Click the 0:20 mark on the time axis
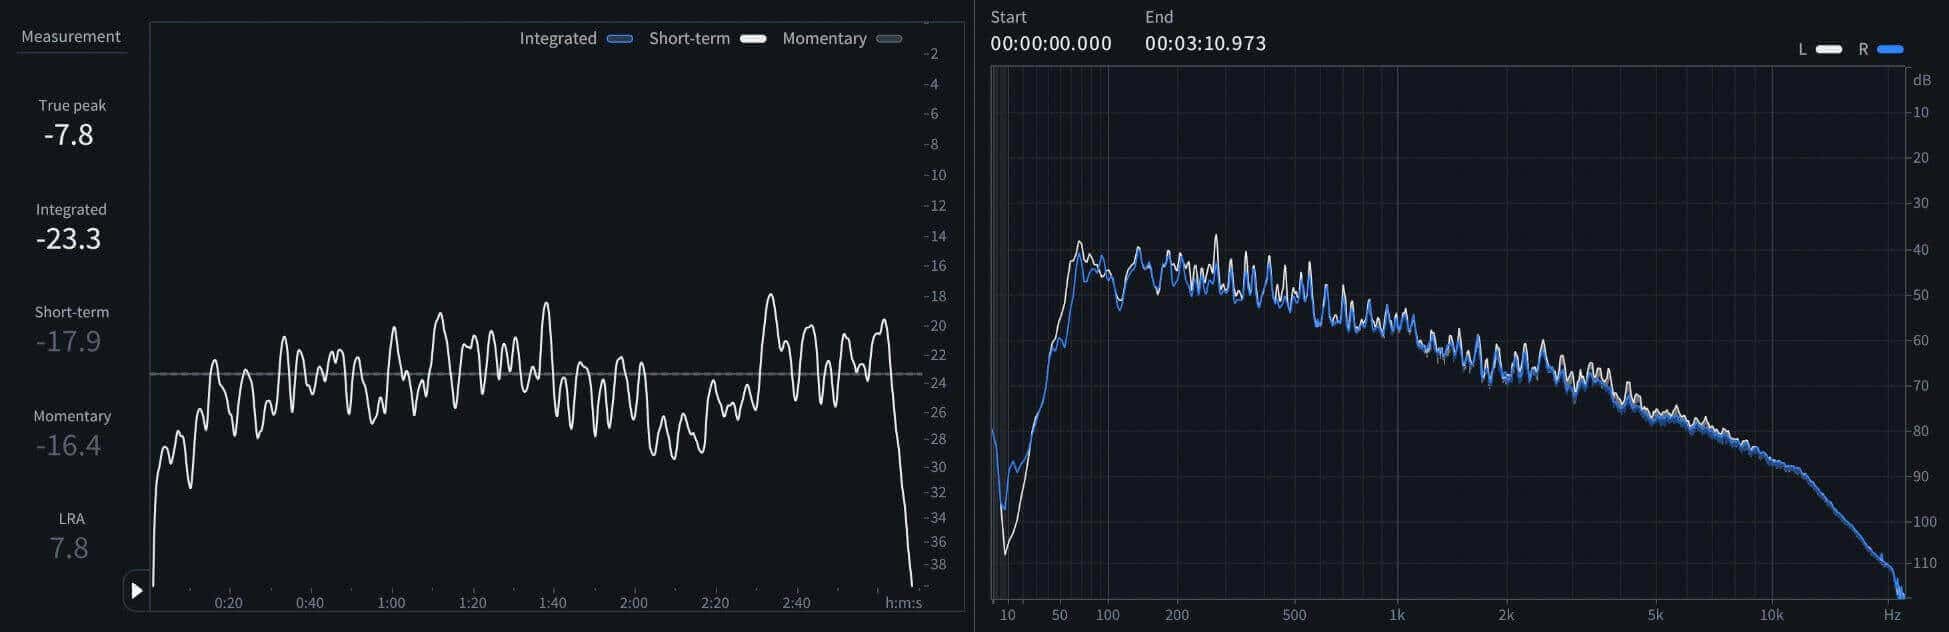The image size is (1949, 632). click(x=228, y=603)
